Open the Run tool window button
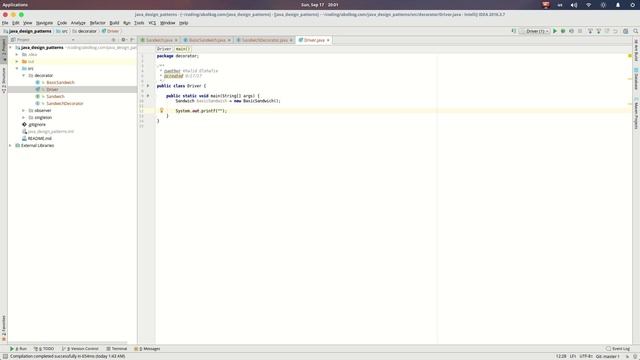 coord(19,349)
